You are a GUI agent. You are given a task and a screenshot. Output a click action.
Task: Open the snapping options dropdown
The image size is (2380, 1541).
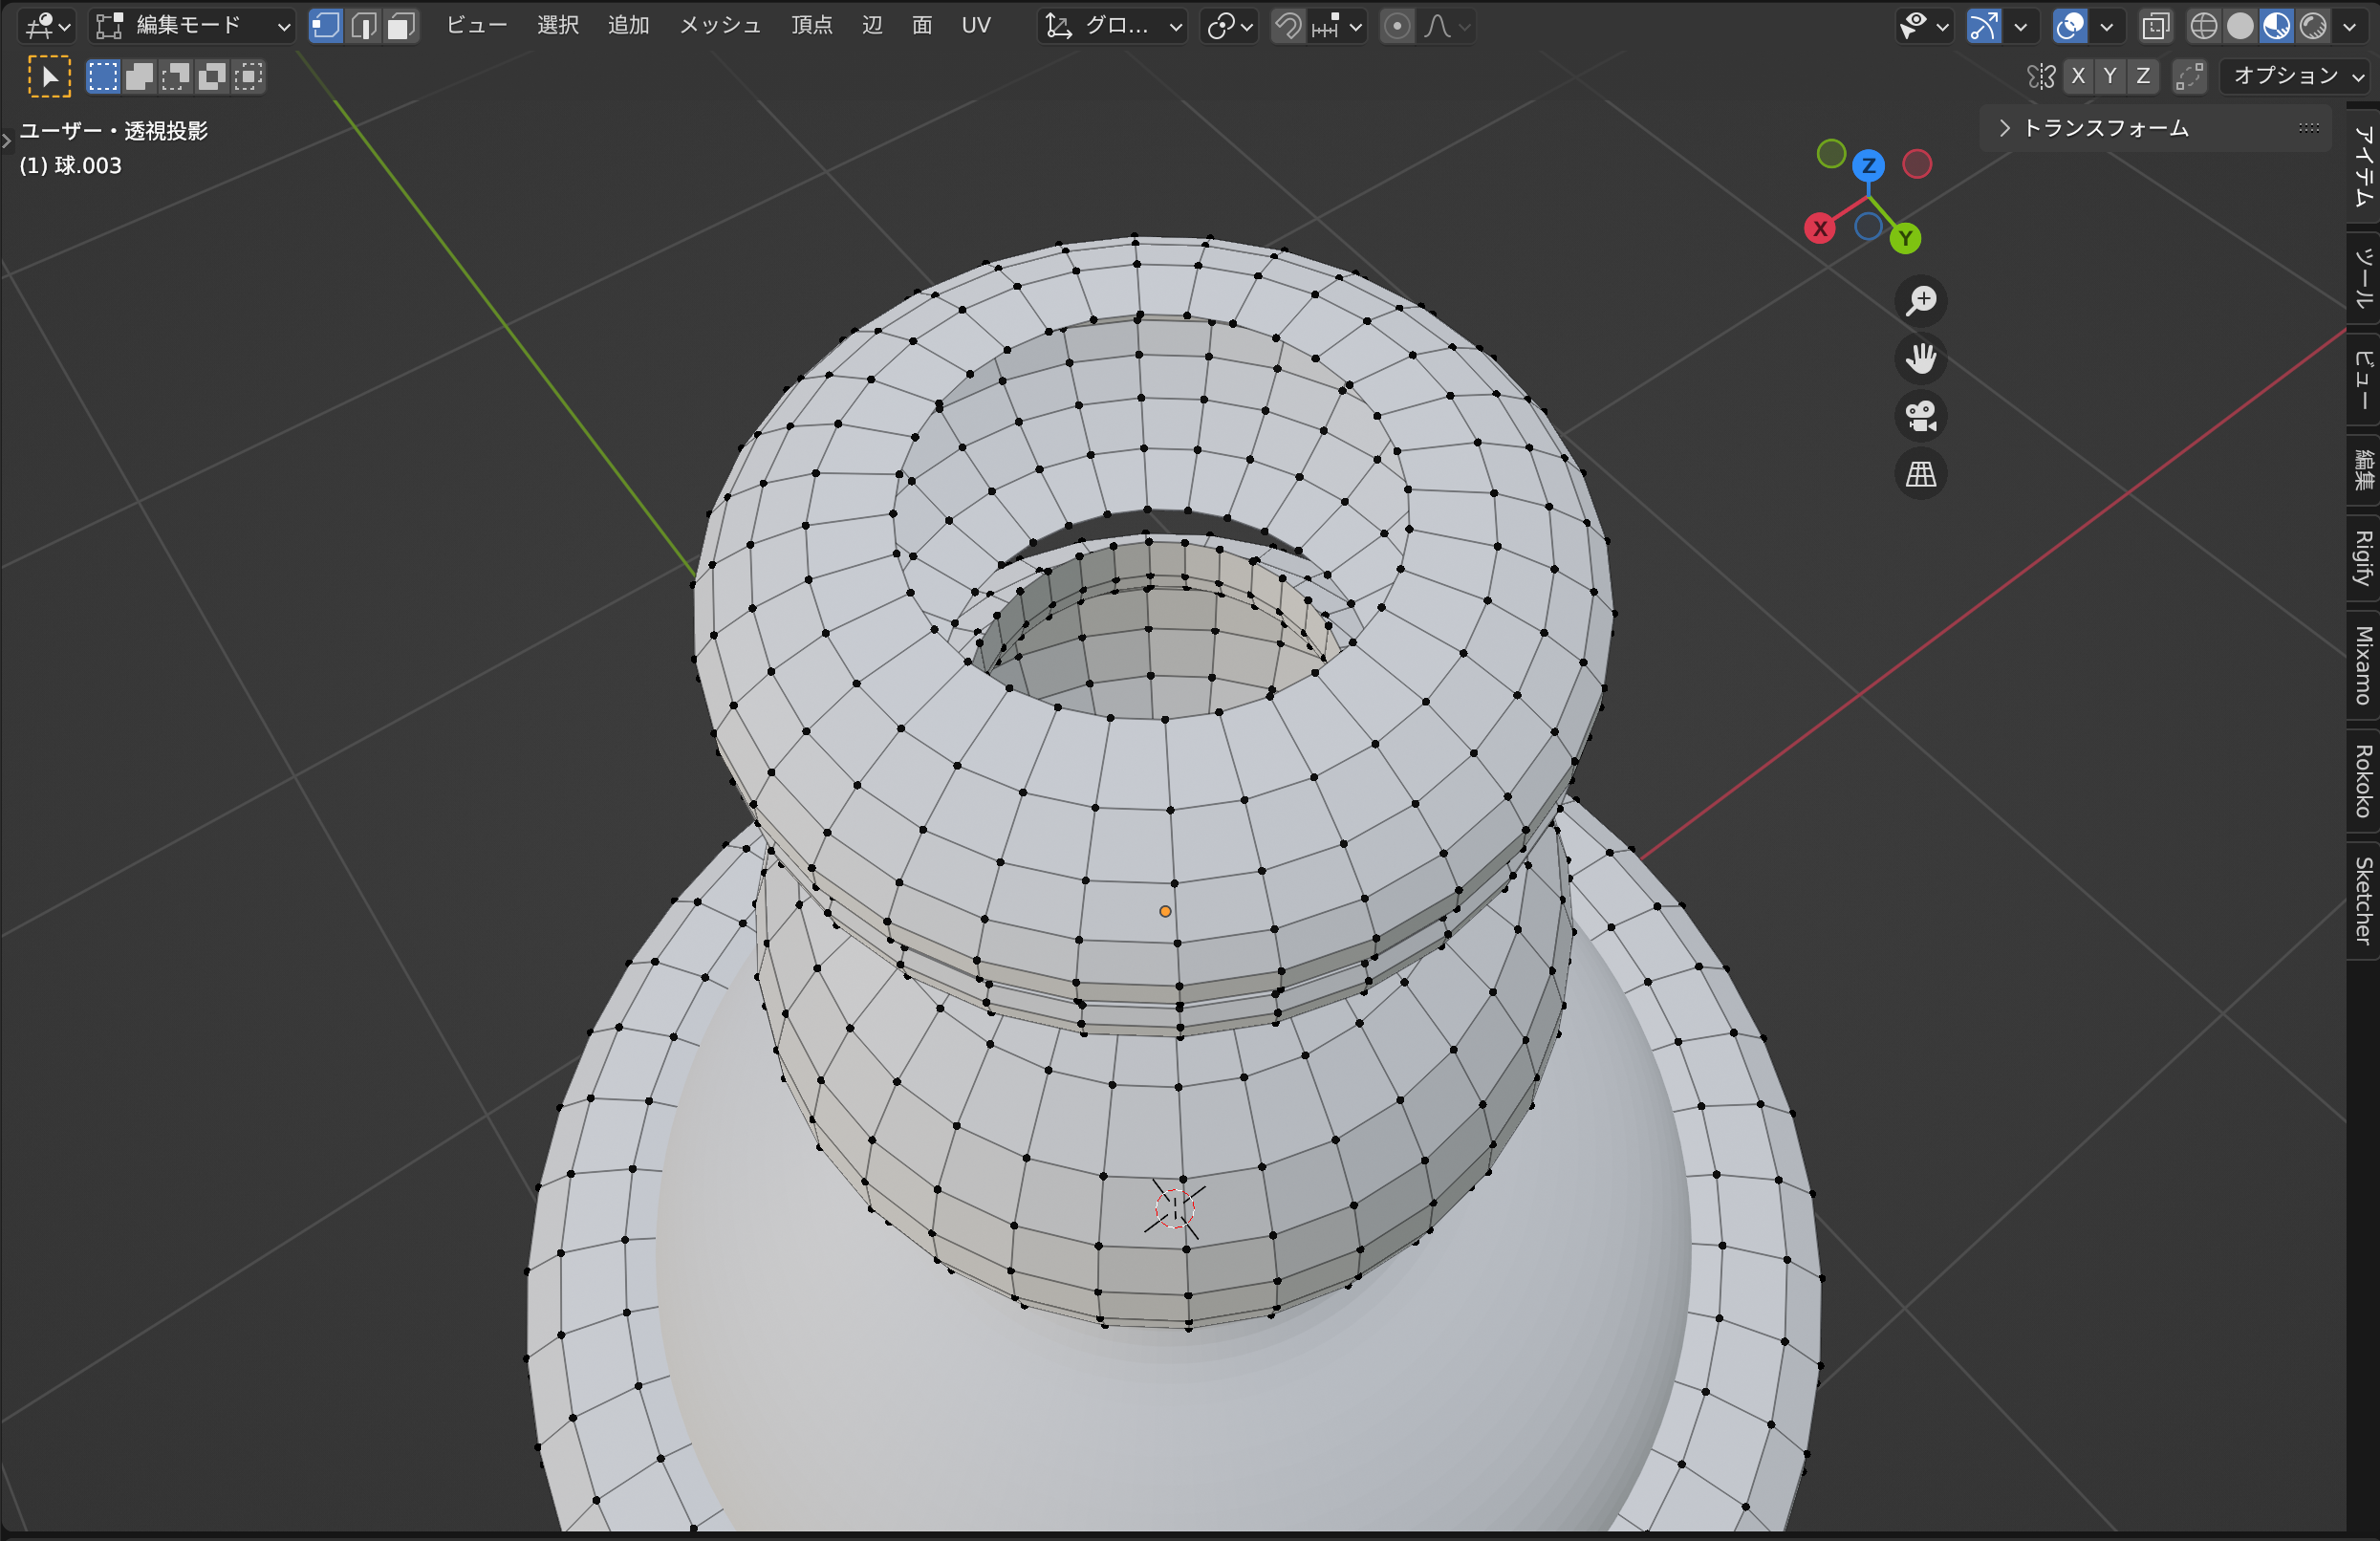click(1337, 26)
